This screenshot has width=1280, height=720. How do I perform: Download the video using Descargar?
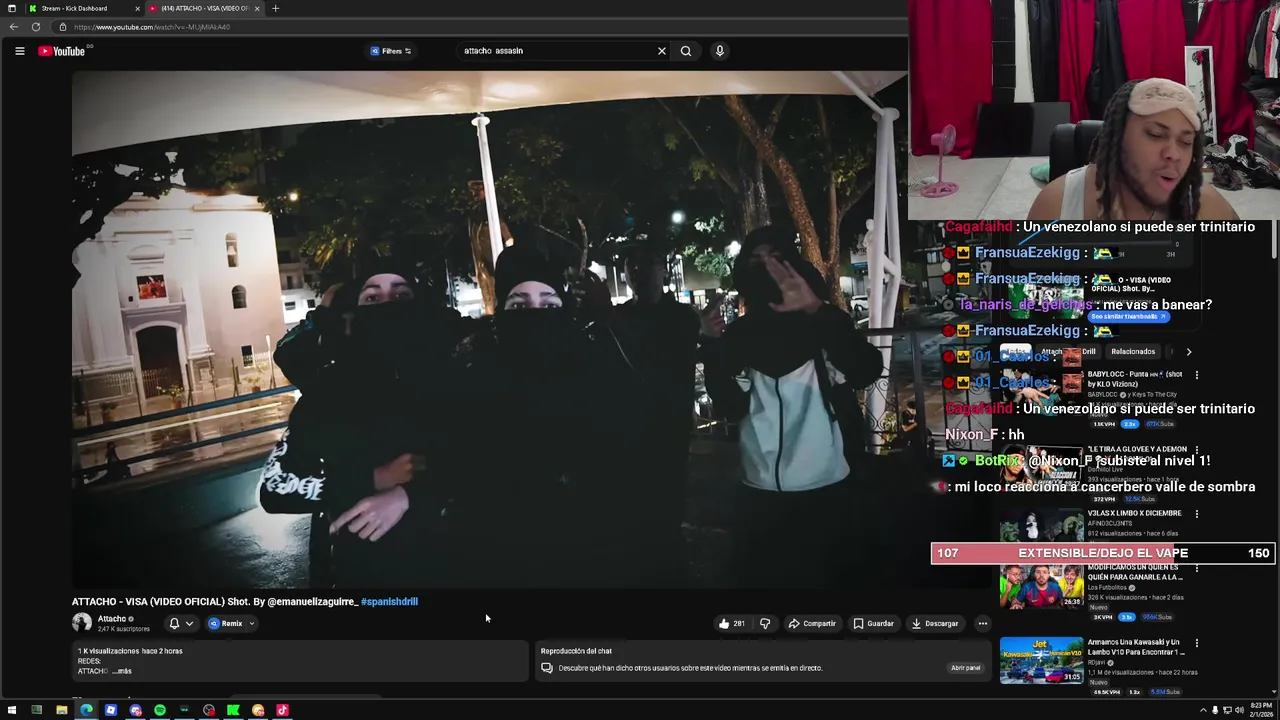tap(935, 624)
